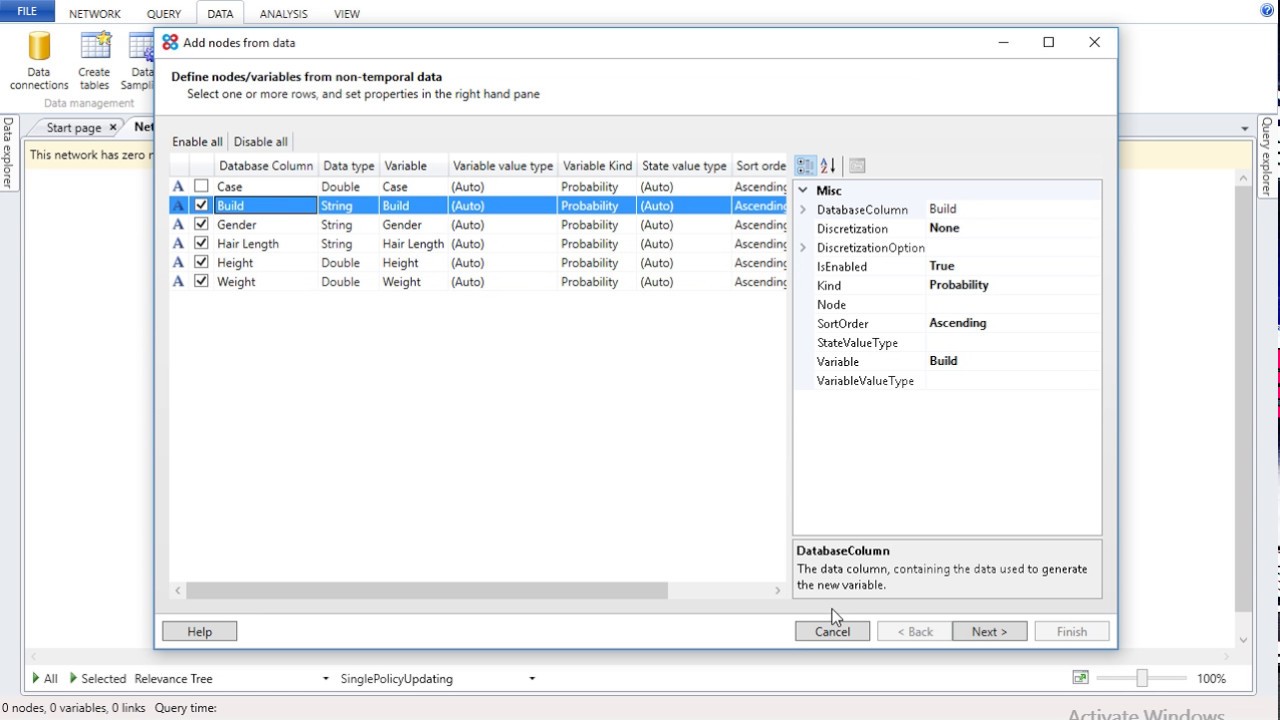Switch to the VIEW ribbon tab
The width and height of the screenshot is (1280, 720).
point(347,14)
